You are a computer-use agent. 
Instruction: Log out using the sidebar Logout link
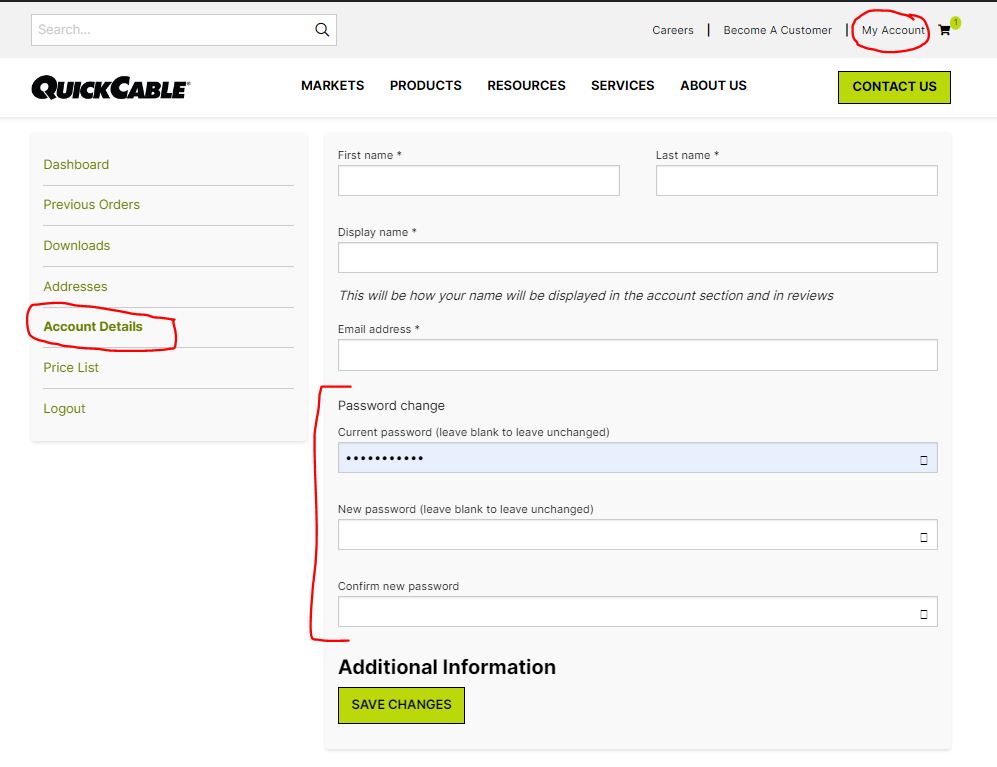pyautogui.click(x=64, y=409)
